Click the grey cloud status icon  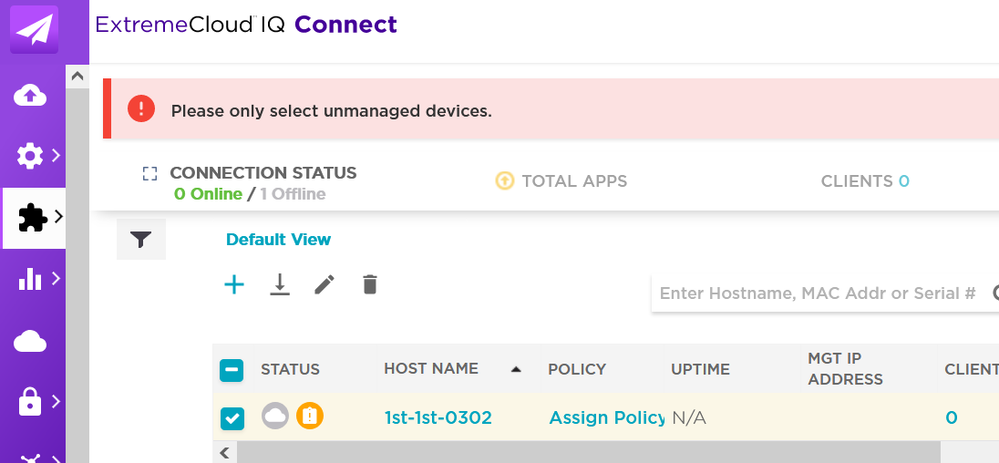pyautogui.click(x=275, y=417)
